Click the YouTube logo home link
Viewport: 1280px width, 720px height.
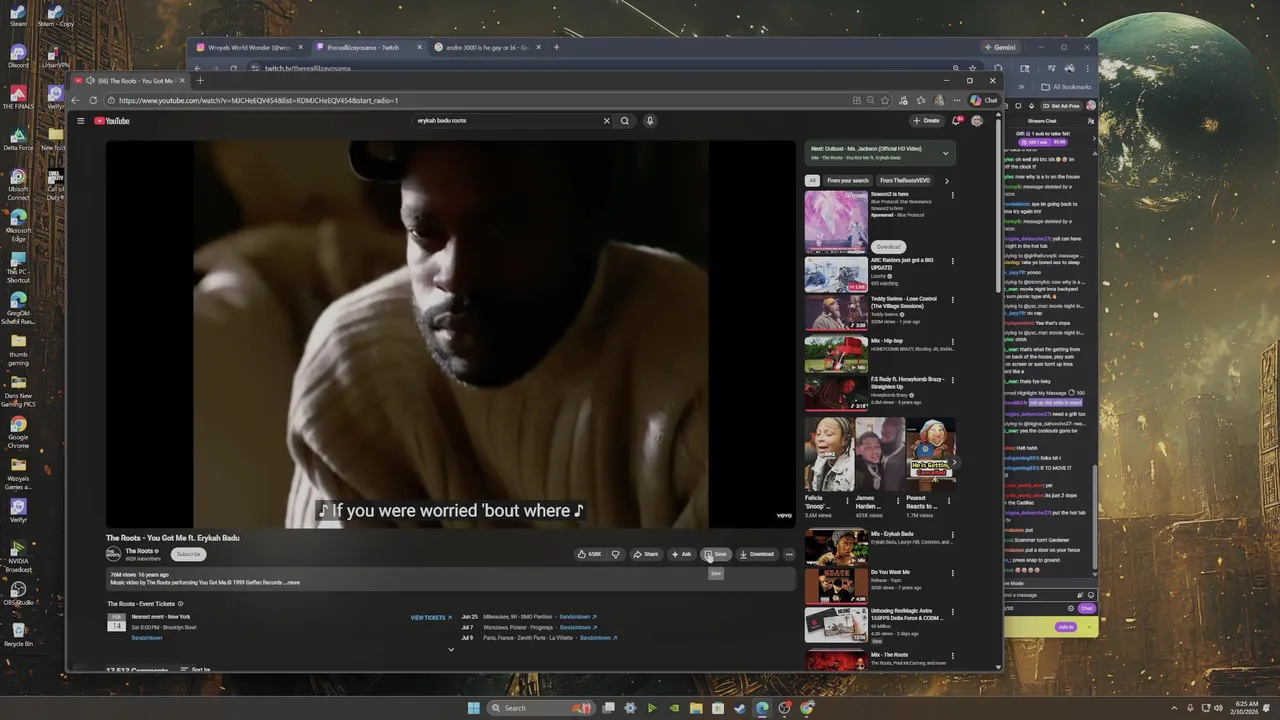click(x=112, y=121)
